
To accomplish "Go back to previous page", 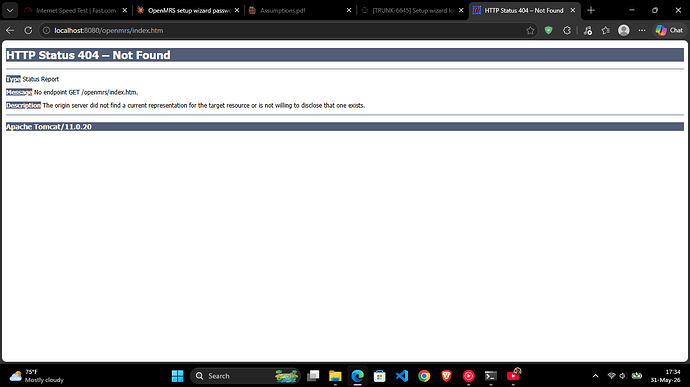I will [10, 30].
